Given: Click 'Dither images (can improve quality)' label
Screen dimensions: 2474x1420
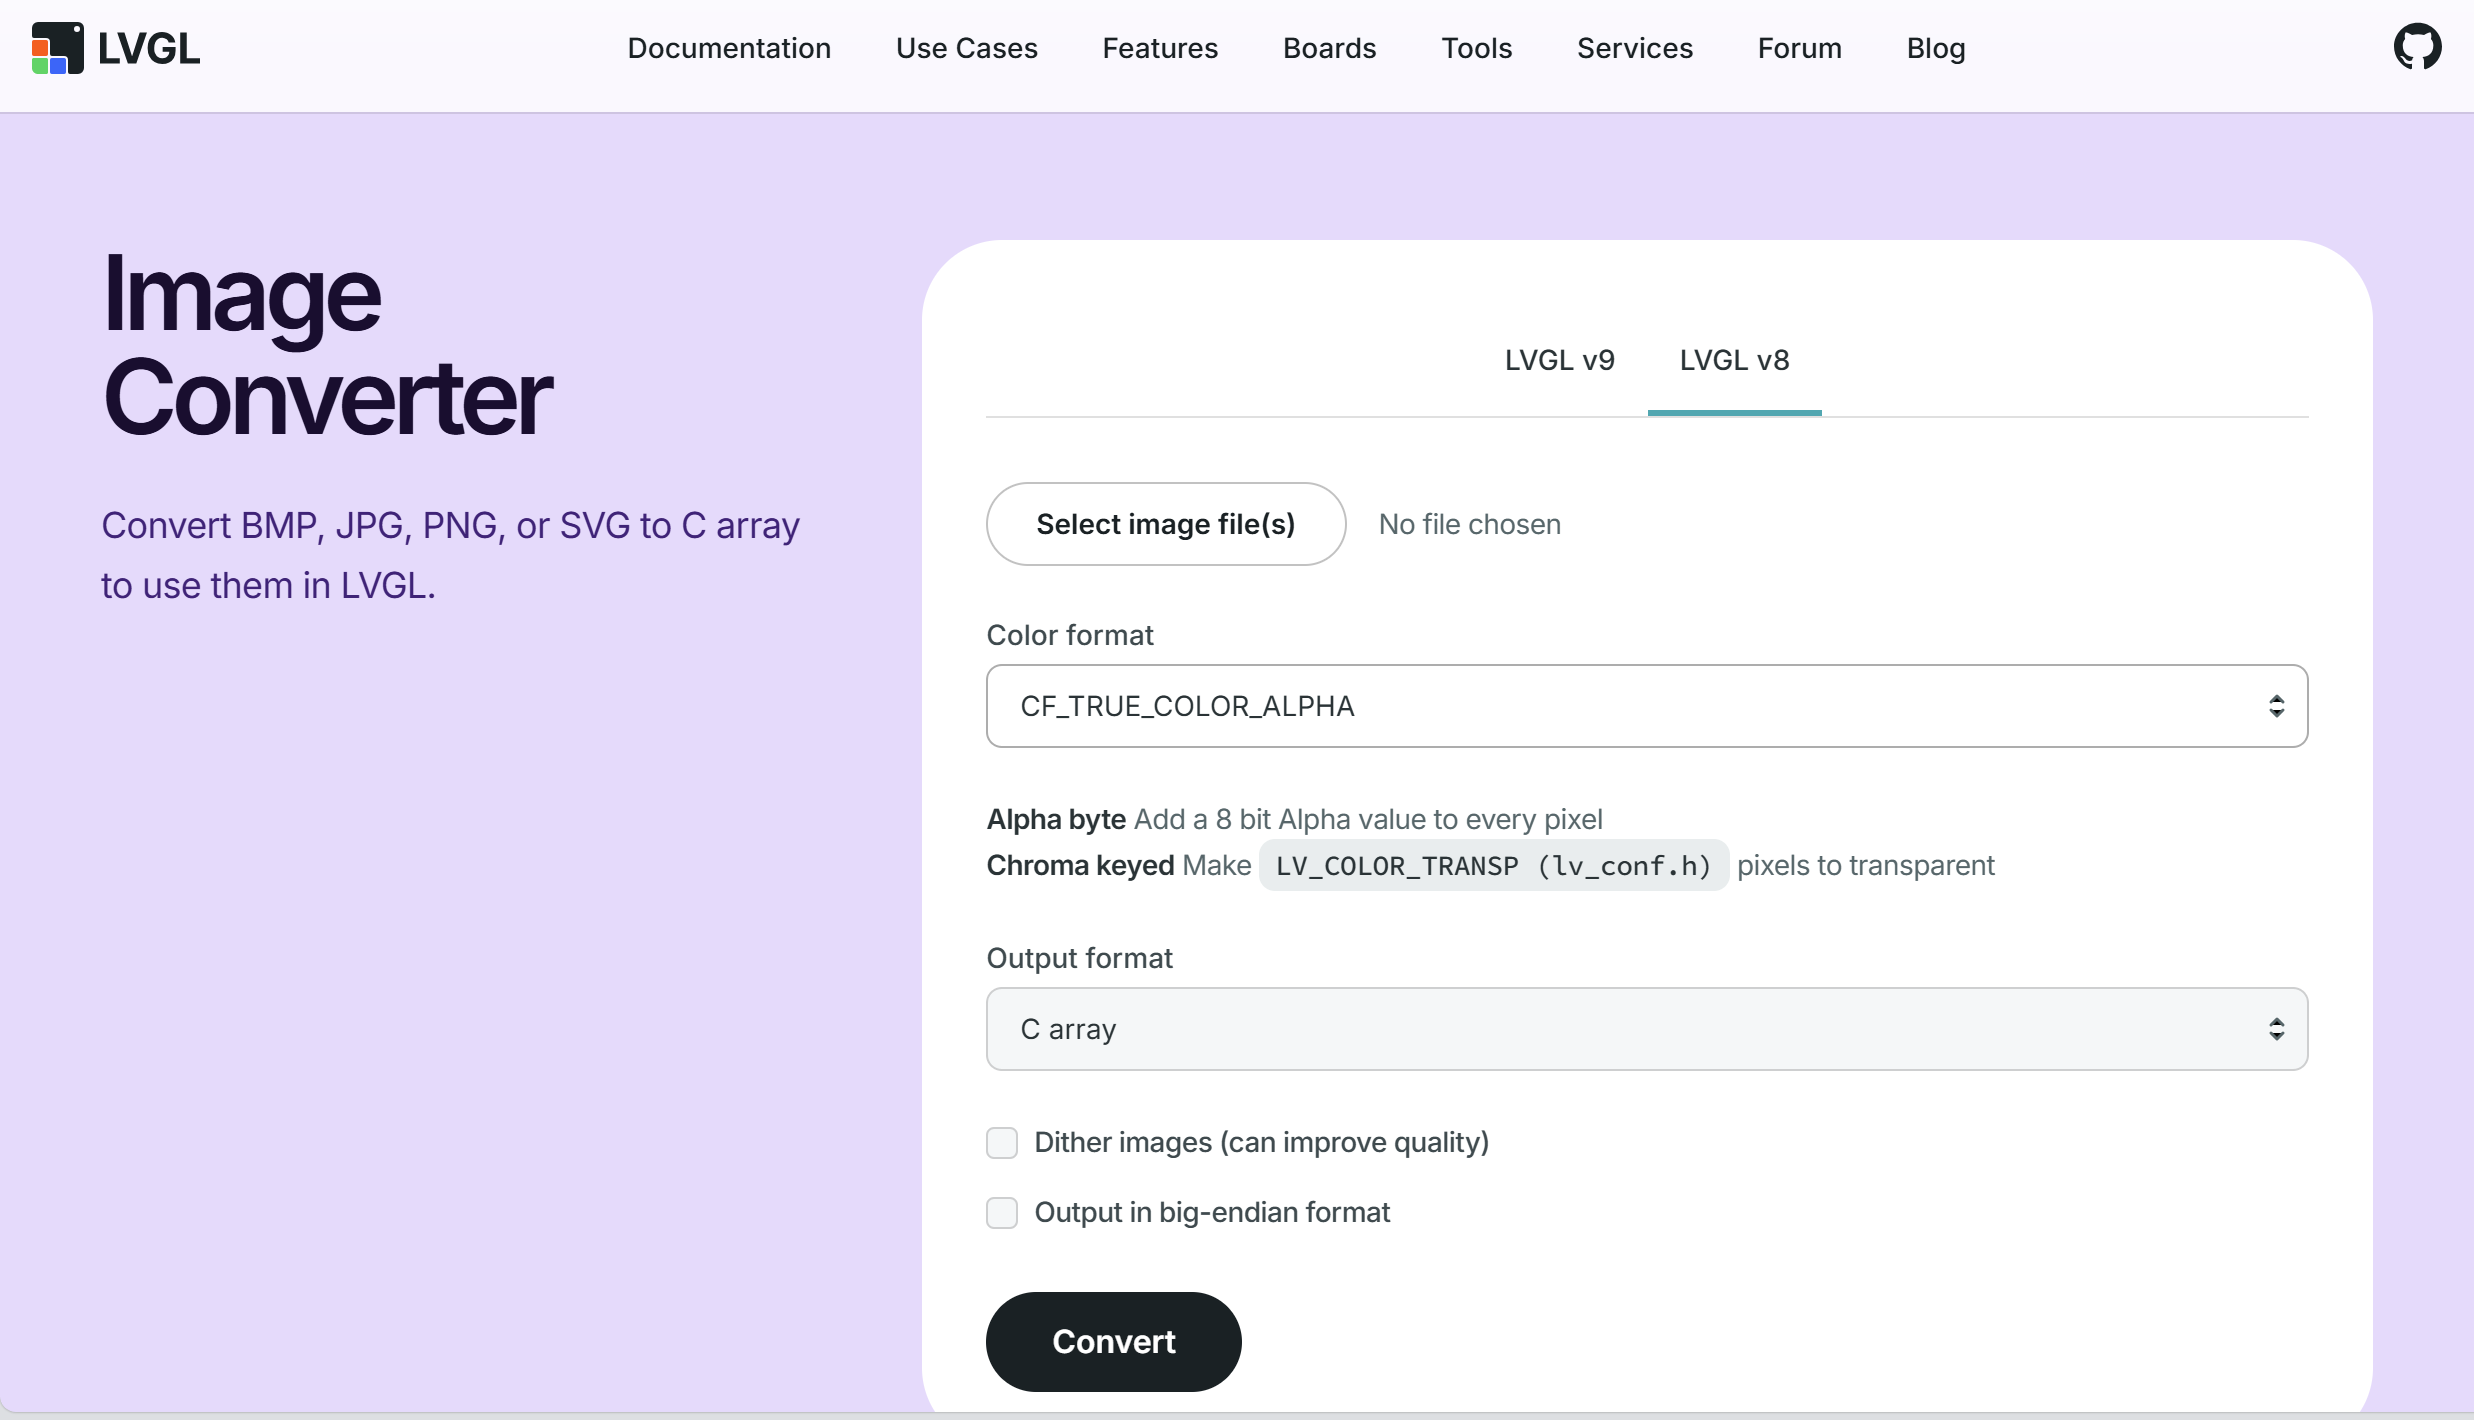Looking at the screenshot, I should (1261, 1142).
